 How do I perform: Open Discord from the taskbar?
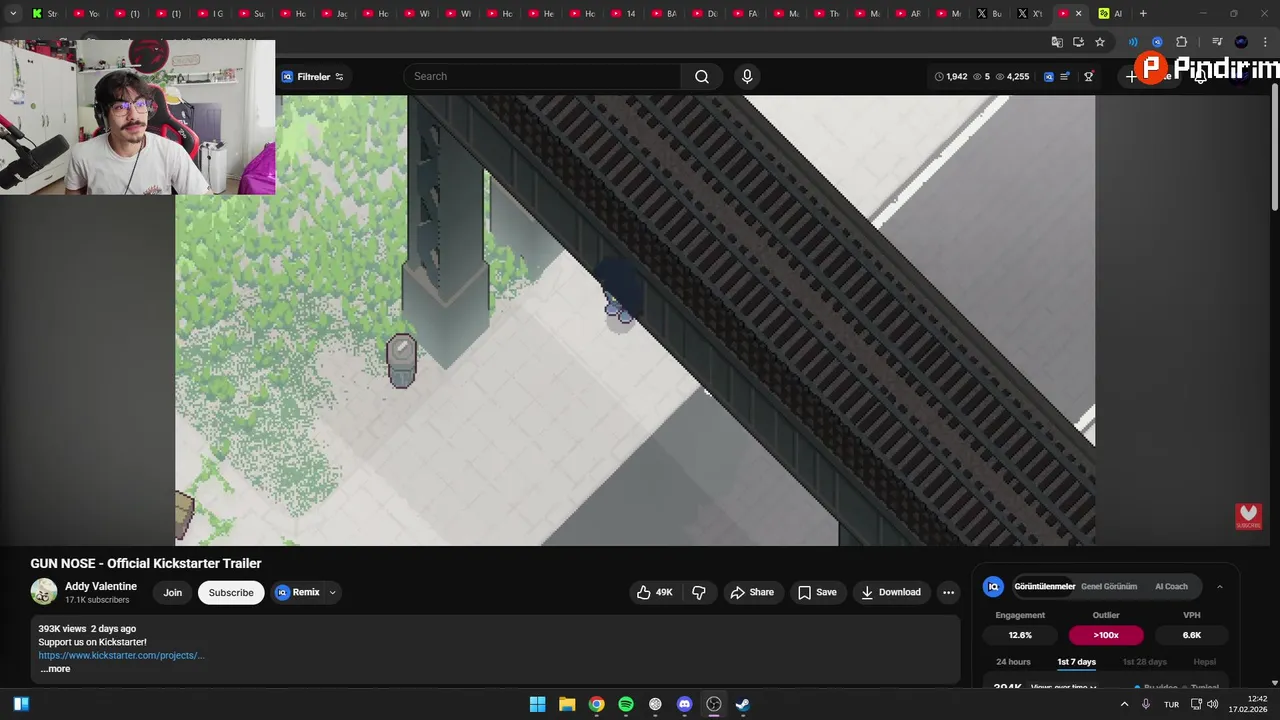(684, 704)
